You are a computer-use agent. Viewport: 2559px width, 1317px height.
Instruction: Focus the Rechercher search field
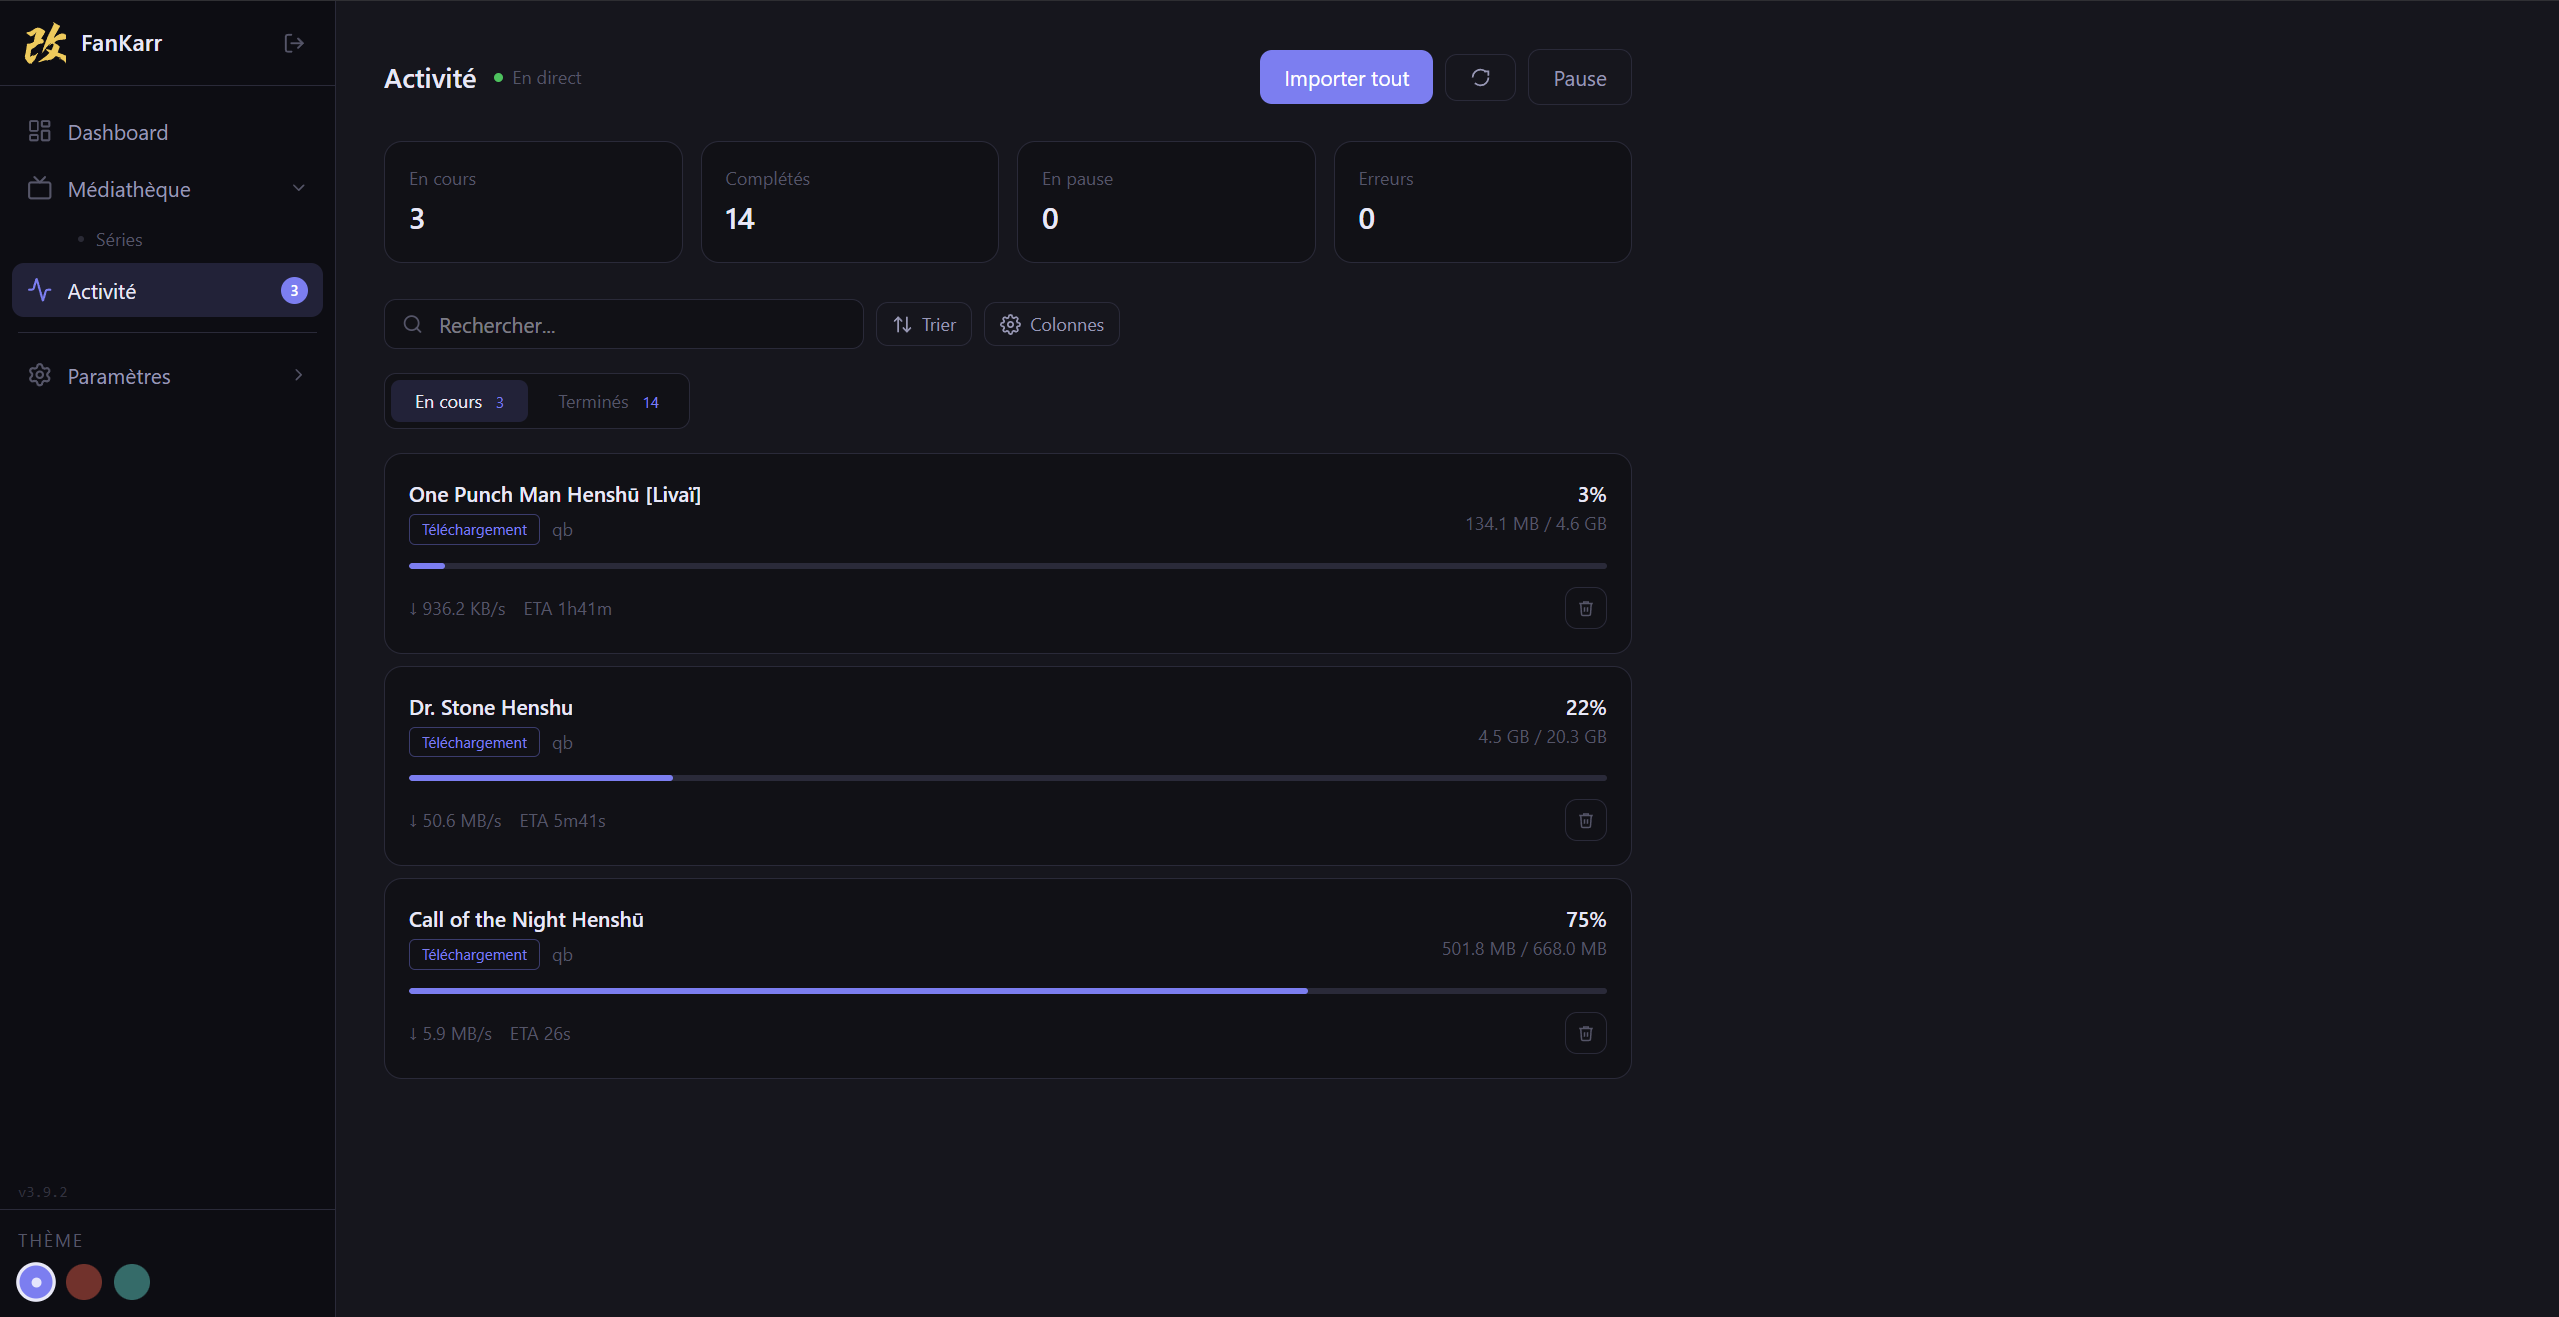pos(624,324)
